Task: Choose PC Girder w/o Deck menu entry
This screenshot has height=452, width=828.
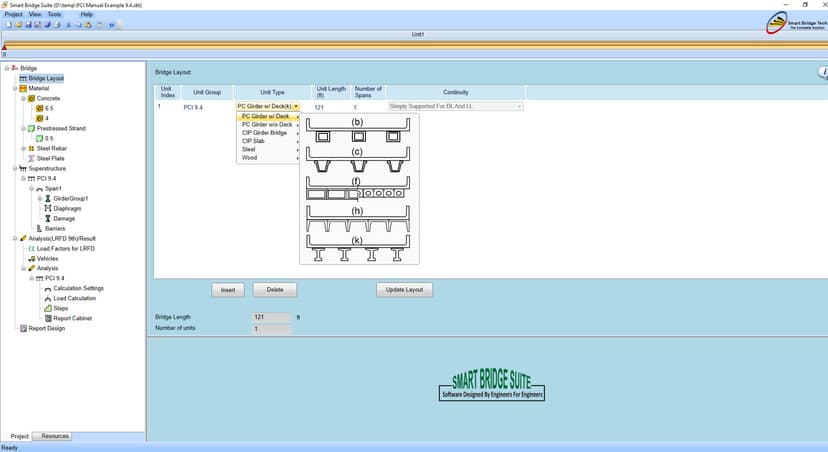Action: coord(268,125)
